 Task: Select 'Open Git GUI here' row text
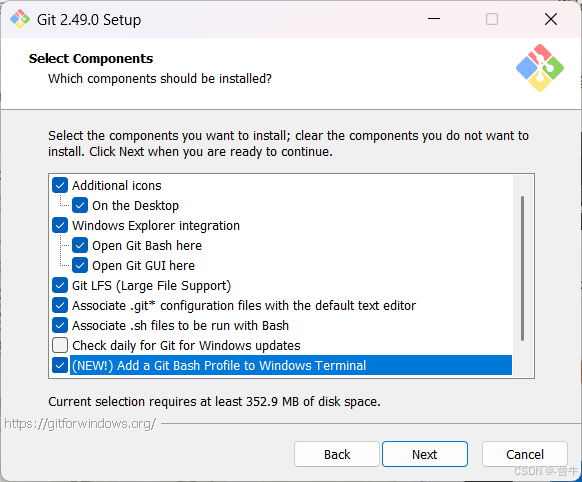(143, 265)
